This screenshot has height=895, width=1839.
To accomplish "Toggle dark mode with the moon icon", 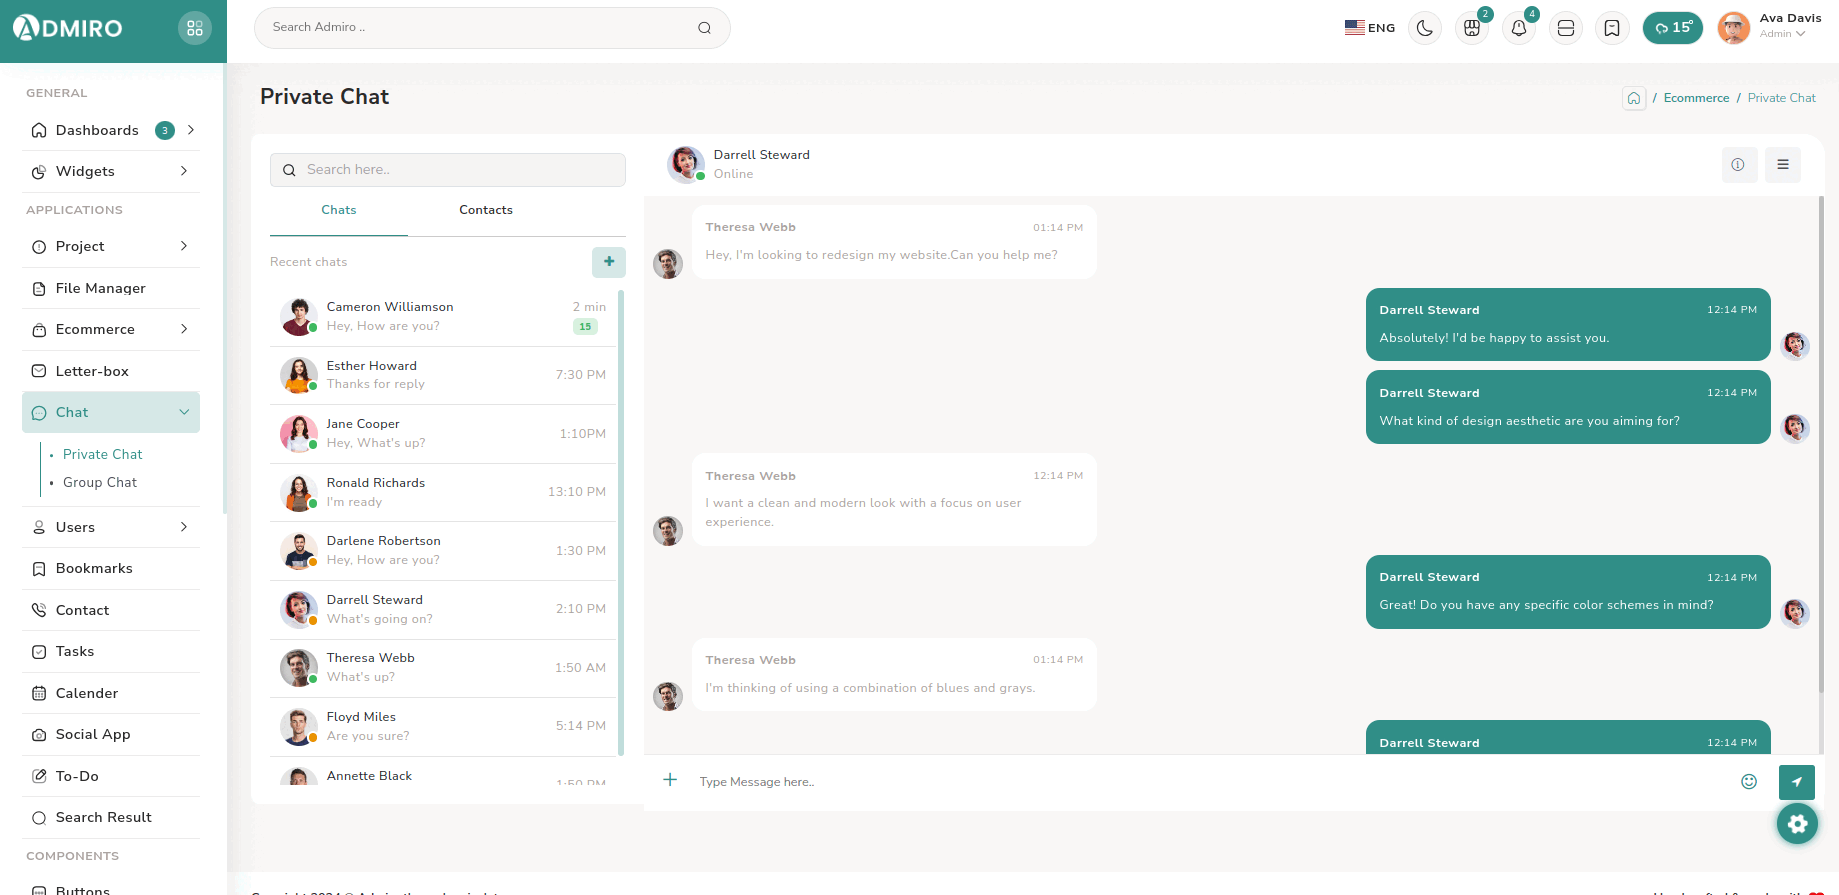I will tap(1424, 28).
